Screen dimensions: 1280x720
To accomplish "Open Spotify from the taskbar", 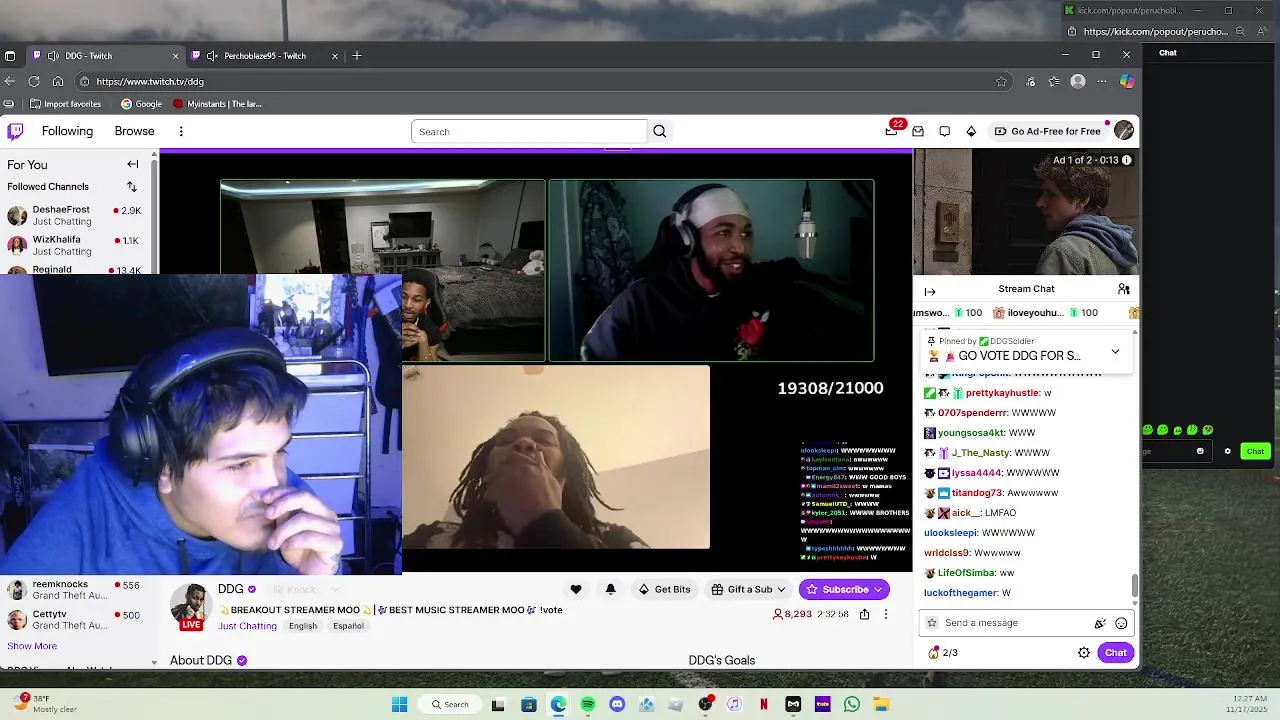I will [587, 704].
